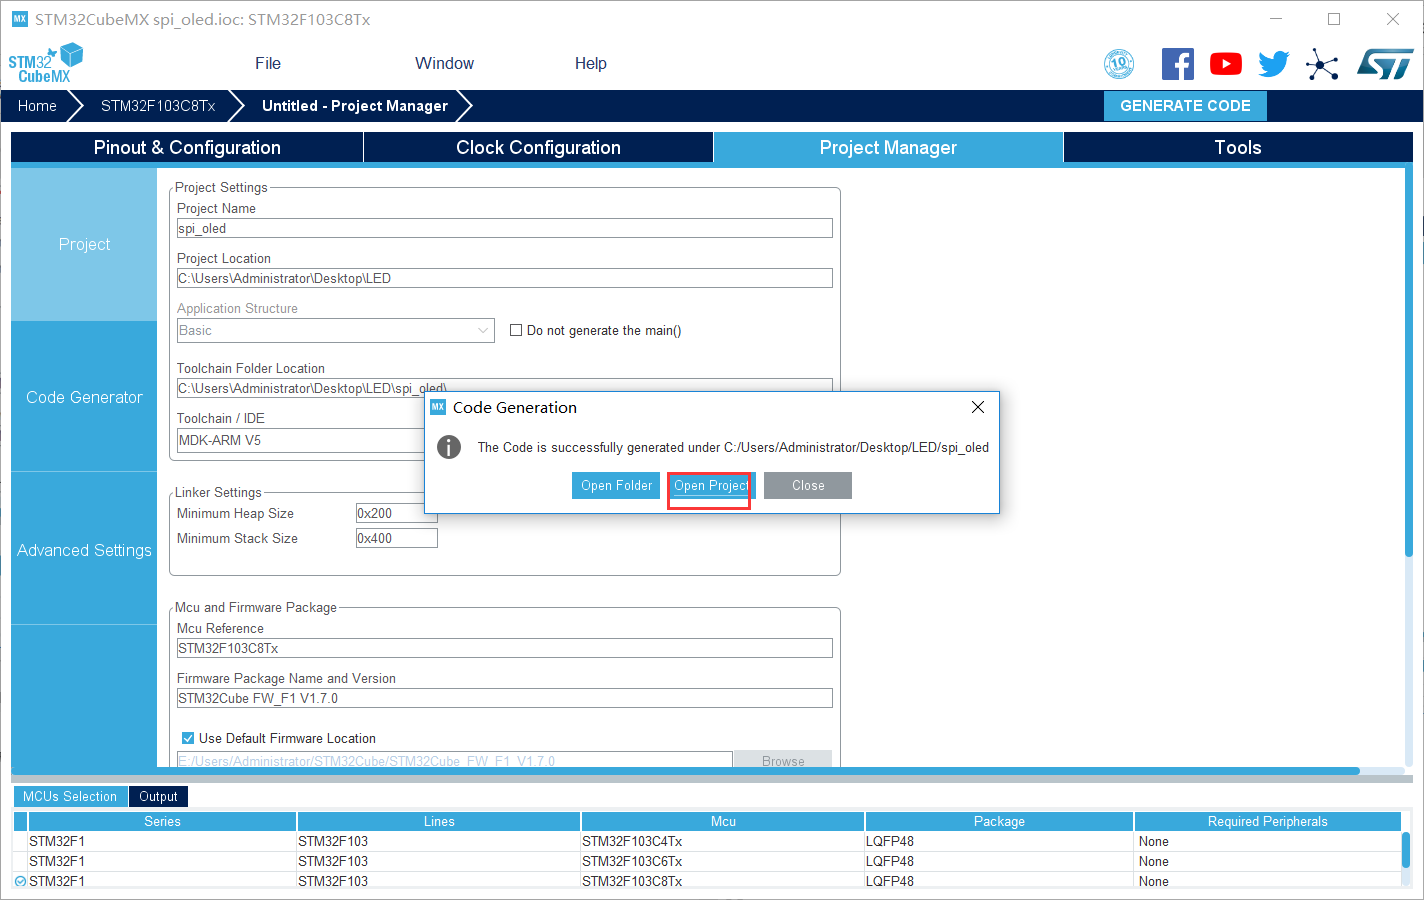Click the MCU list vertical scrollbar

click(1405, 849)
